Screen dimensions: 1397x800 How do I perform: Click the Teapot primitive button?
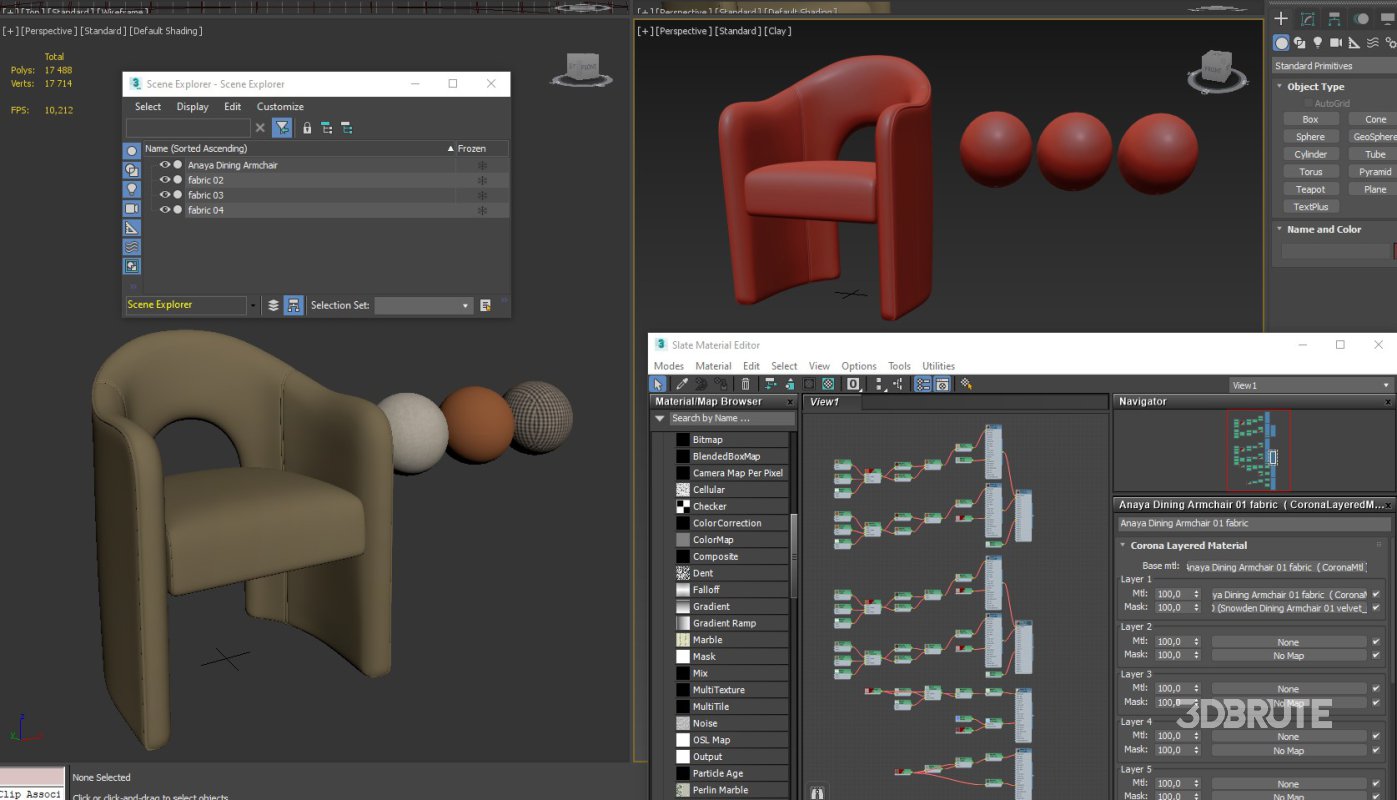coord(1310,189)
